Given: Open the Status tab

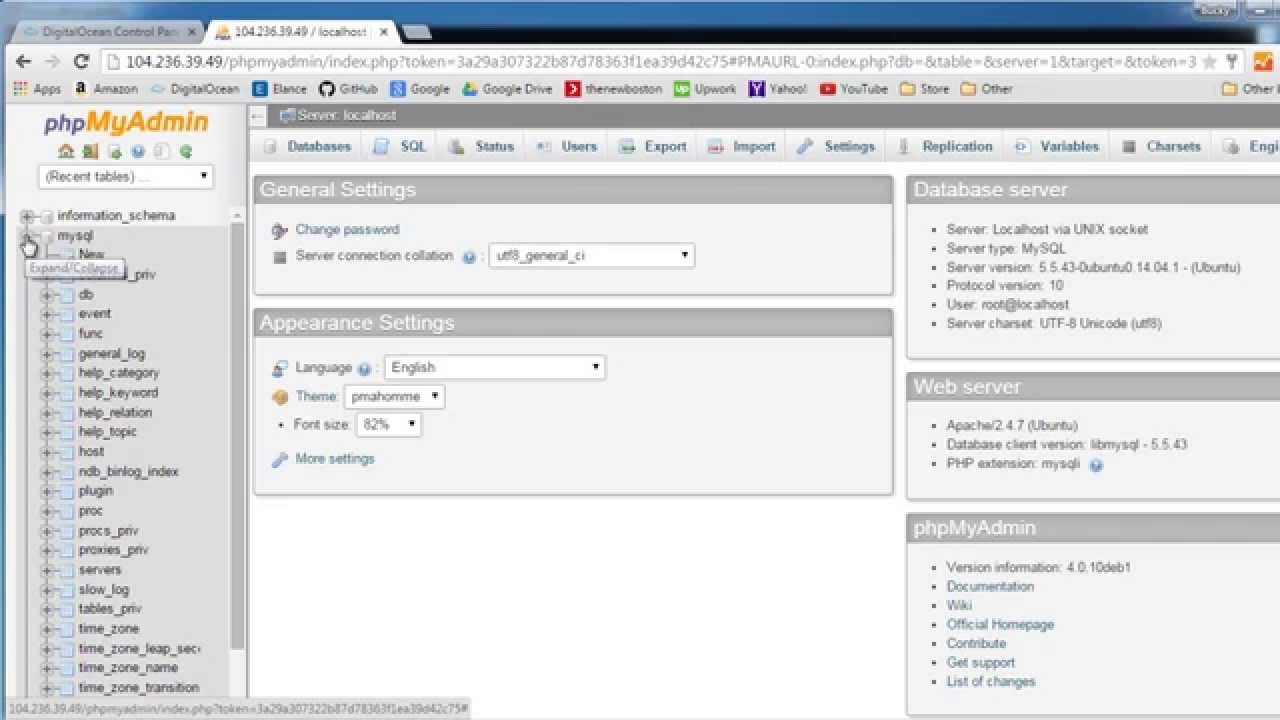Looking at the screenshot, I should point(481,147).
